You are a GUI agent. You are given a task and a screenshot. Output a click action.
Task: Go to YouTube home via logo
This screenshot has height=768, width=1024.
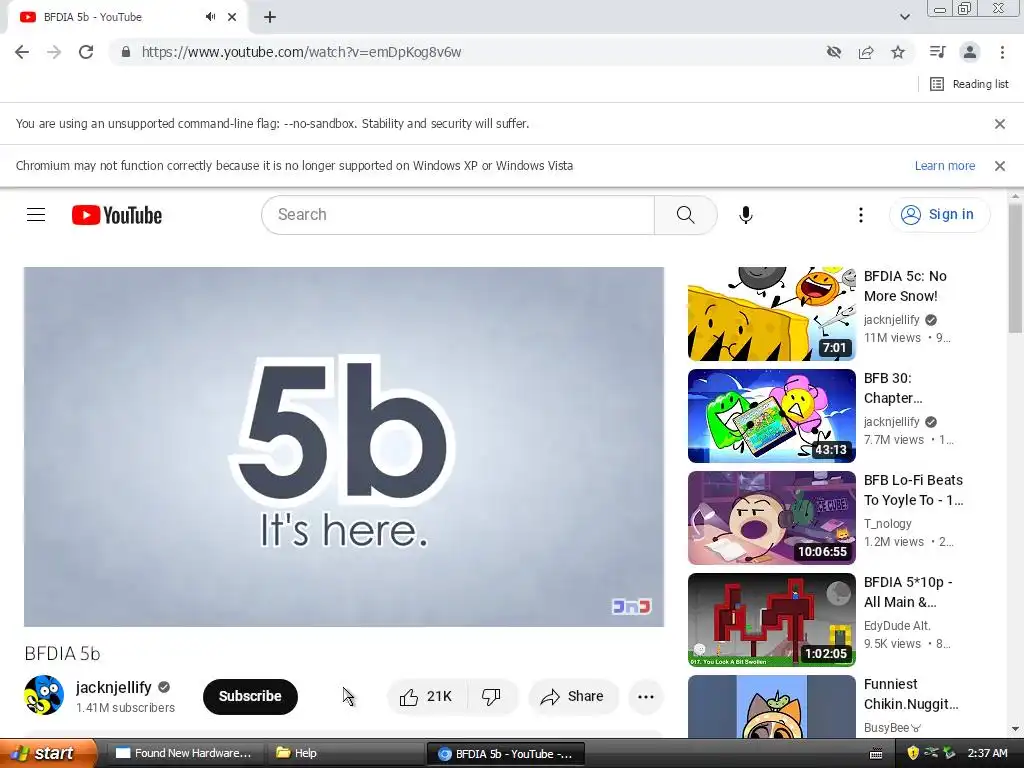pos(117,215)
